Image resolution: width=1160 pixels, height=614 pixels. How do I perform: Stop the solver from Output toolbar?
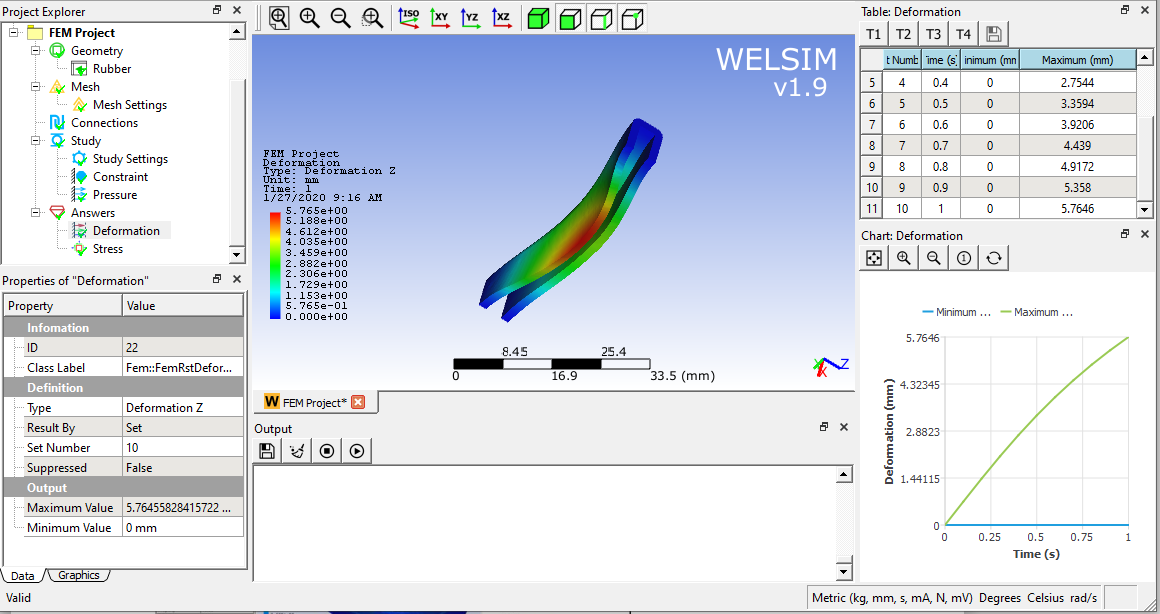tap(327, 451)
